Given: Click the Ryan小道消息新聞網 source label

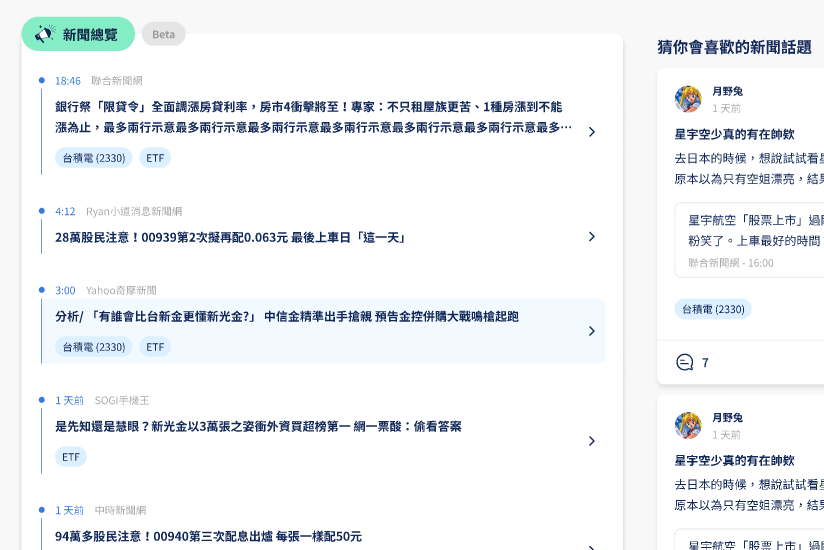Looking at the screenshot, I should pos(134,212).
